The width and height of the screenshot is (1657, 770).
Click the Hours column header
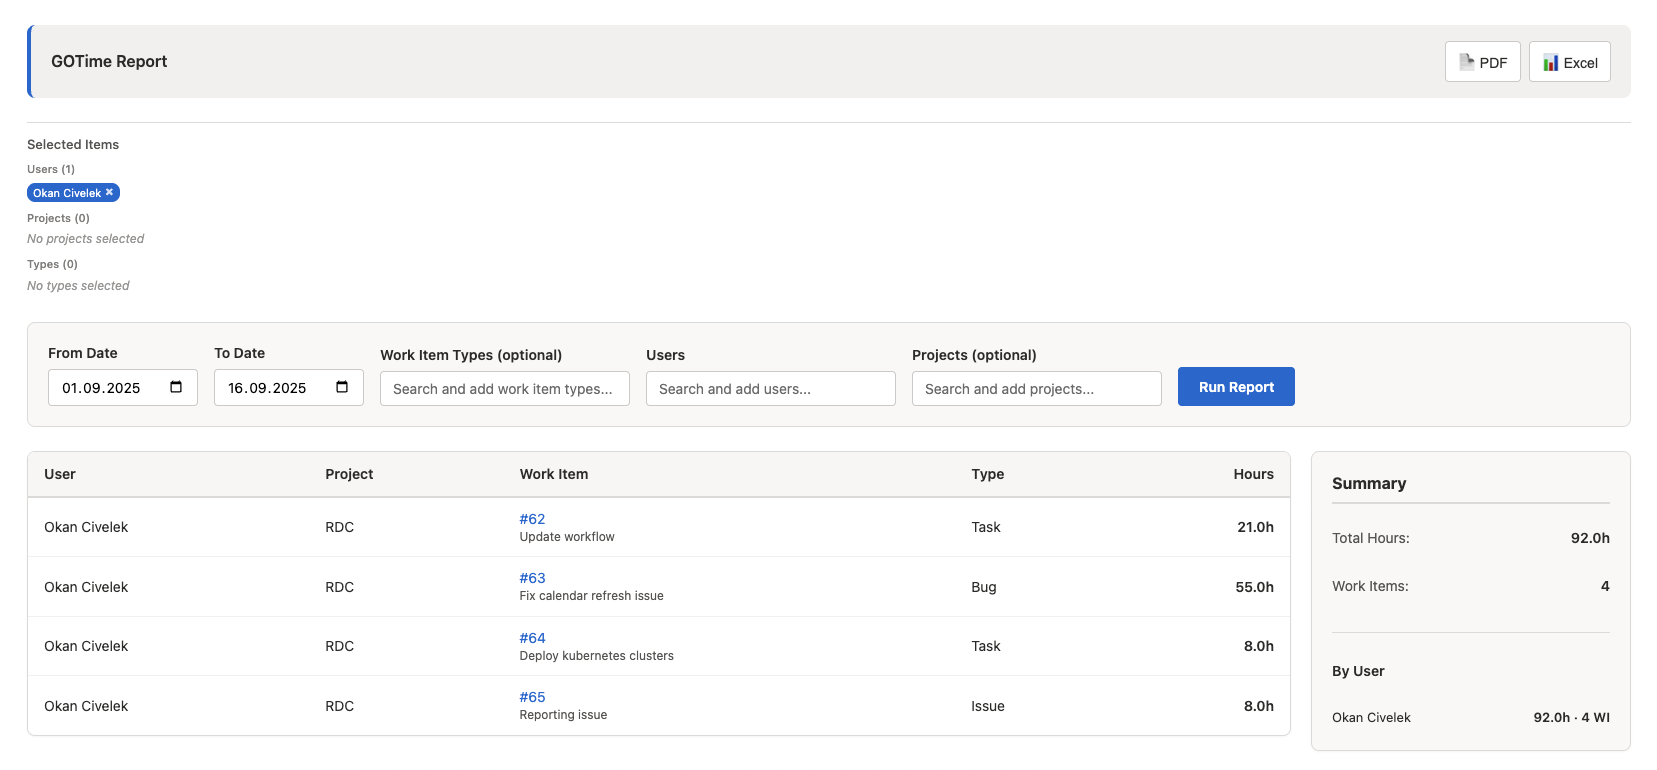(x=1253, y=474)
